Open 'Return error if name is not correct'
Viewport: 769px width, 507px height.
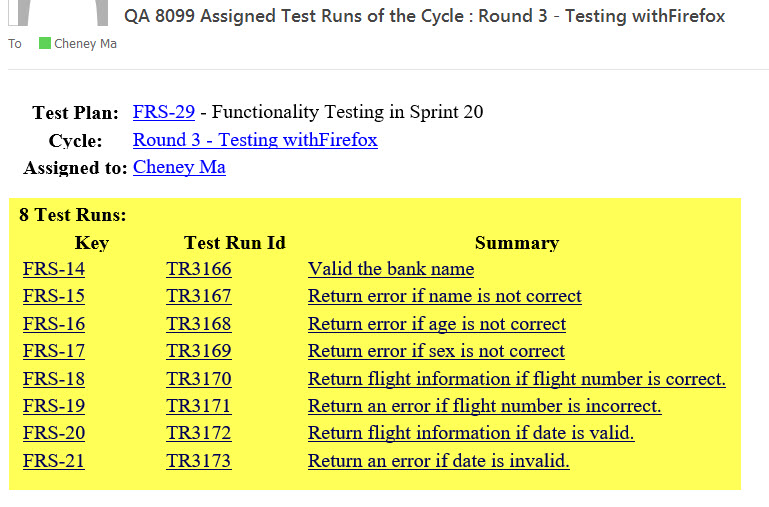pyautogui.click(x=444, y=296)
